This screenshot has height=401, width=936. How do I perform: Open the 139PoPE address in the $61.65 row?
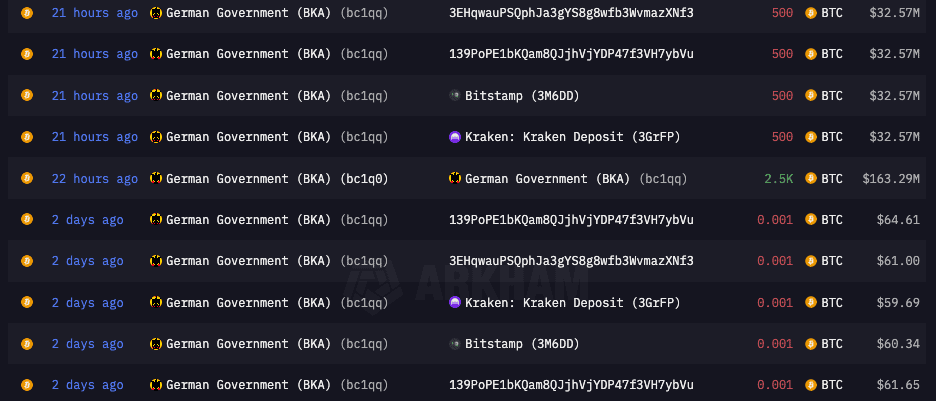pos(571,385)
